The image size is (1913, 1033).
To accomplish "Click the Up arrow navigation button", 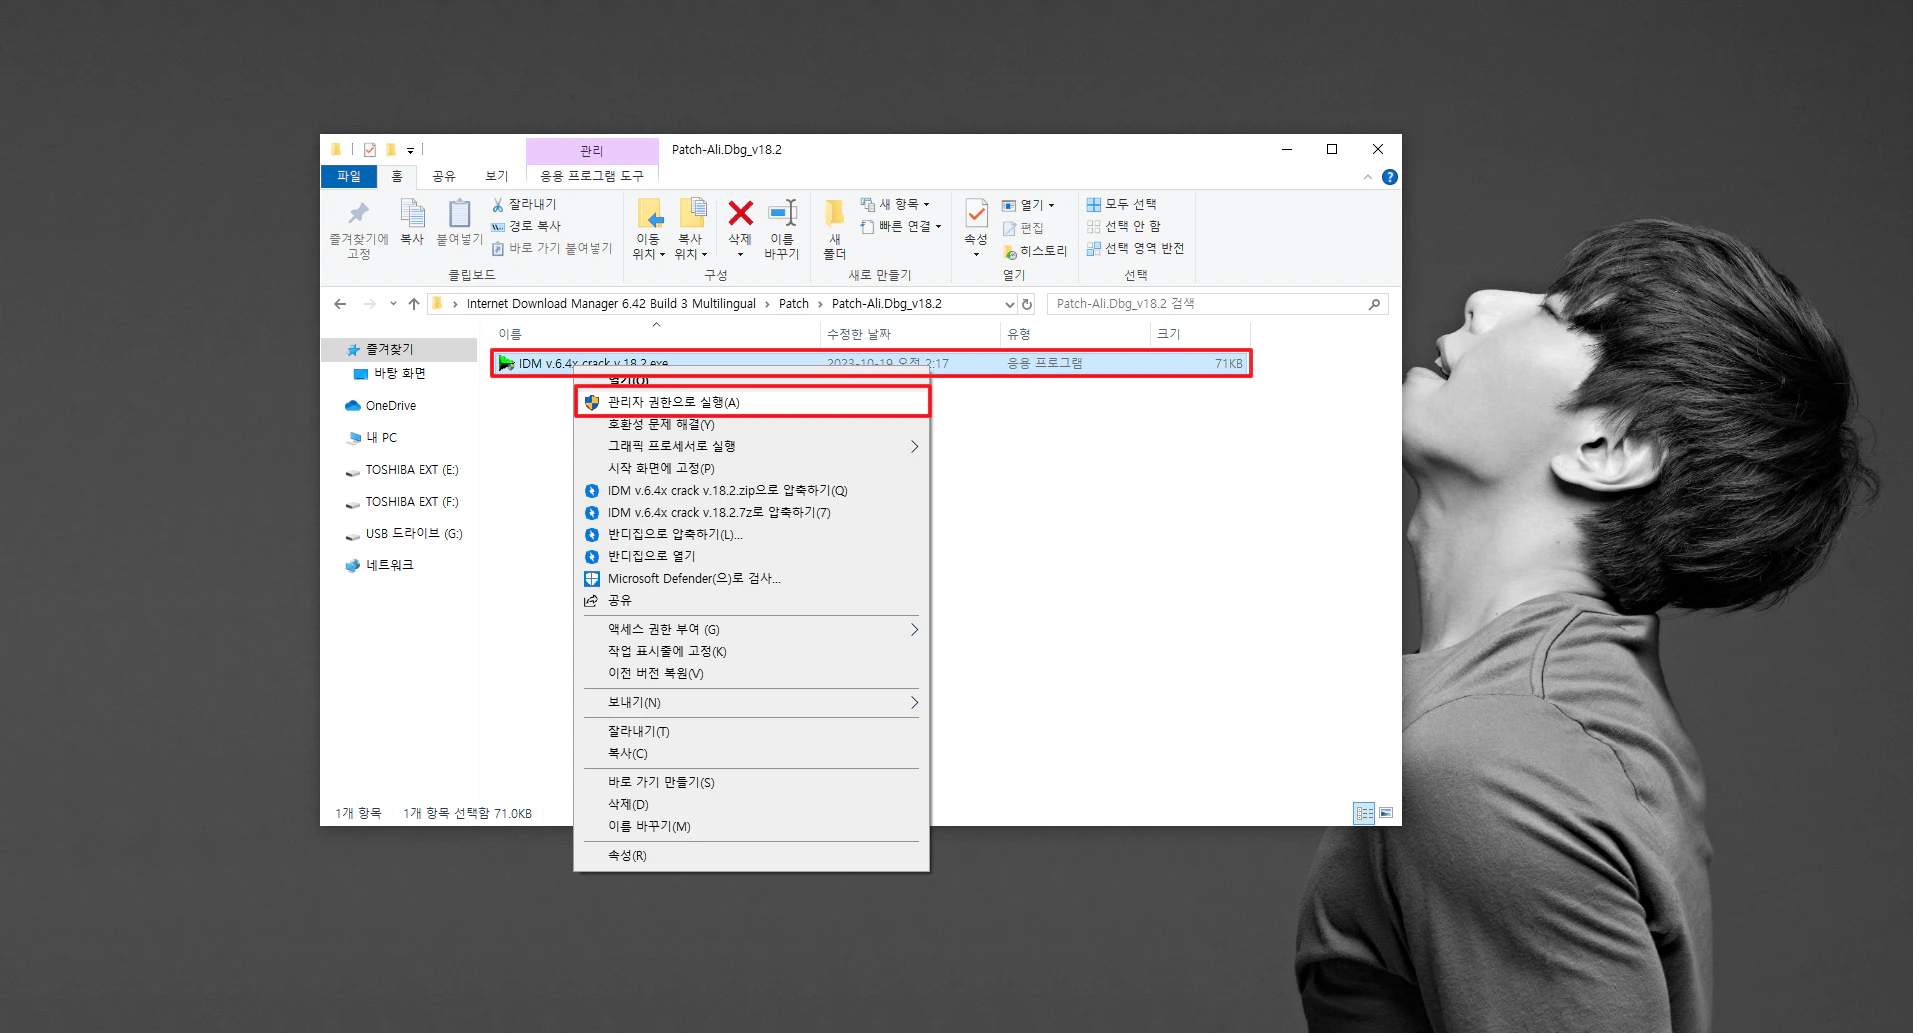I will pyautogui.click(x=413, y=304).
